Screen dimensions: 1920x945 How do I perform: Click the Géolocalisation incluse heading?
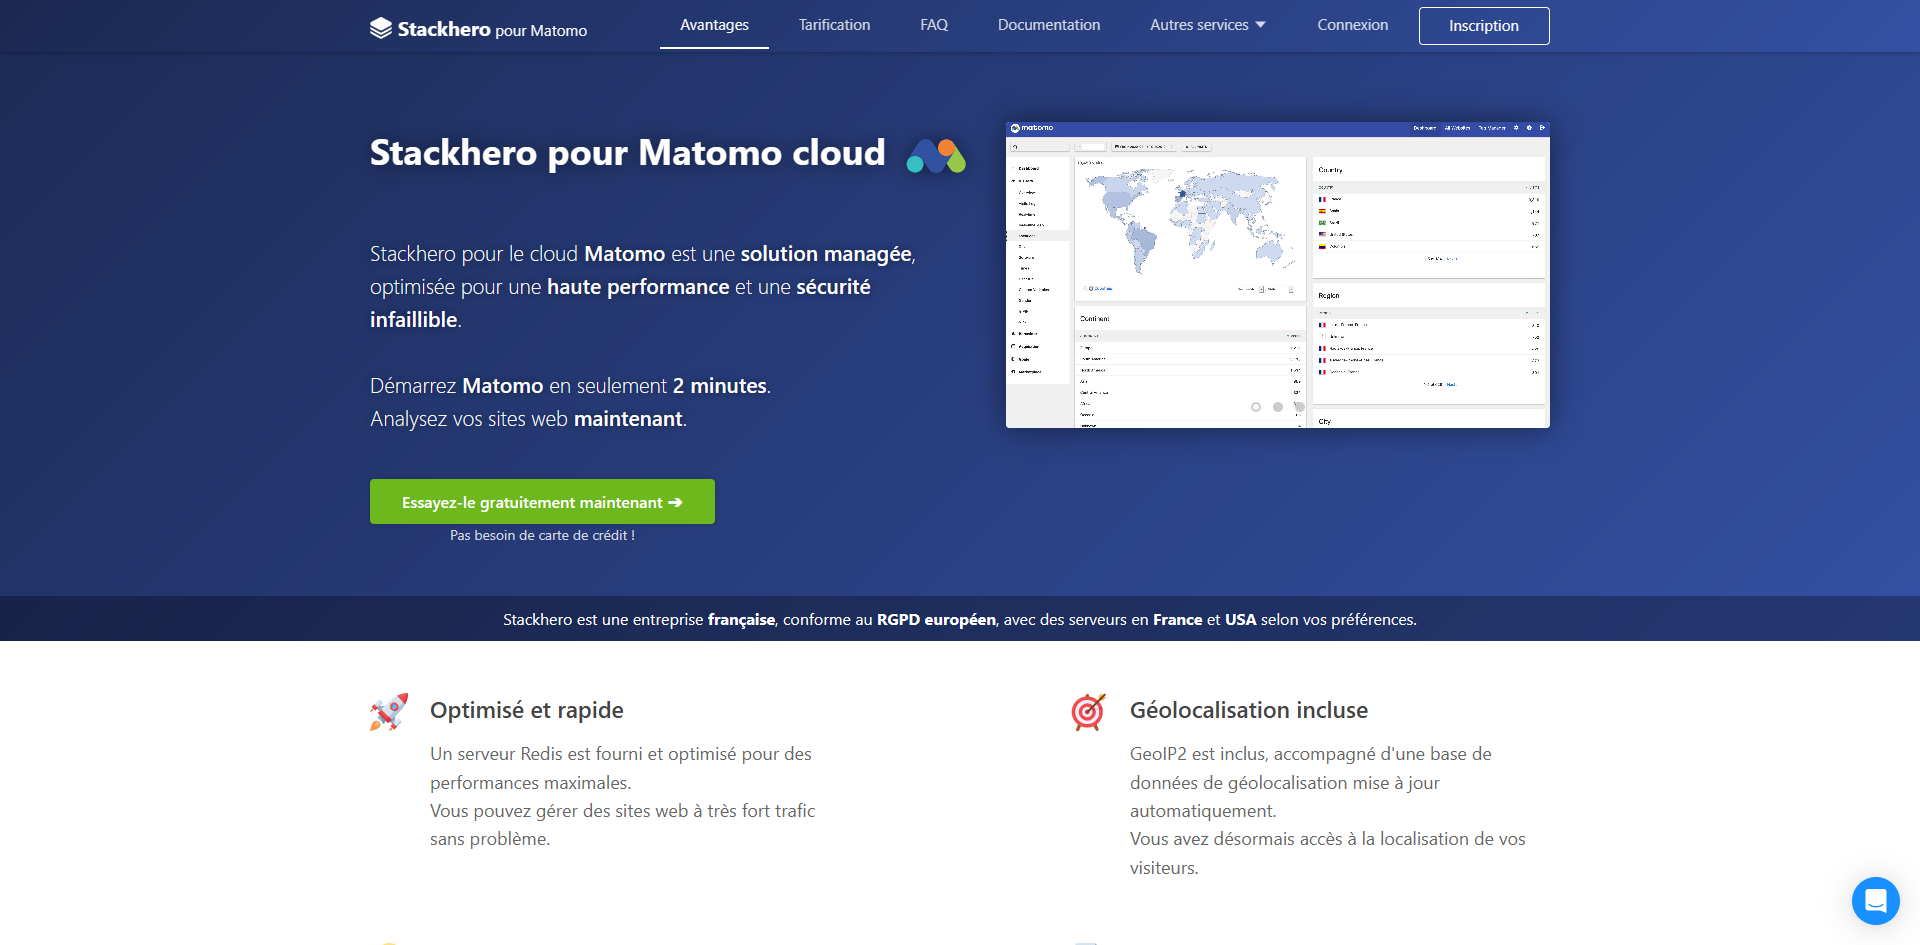(x=1249, y=710)
